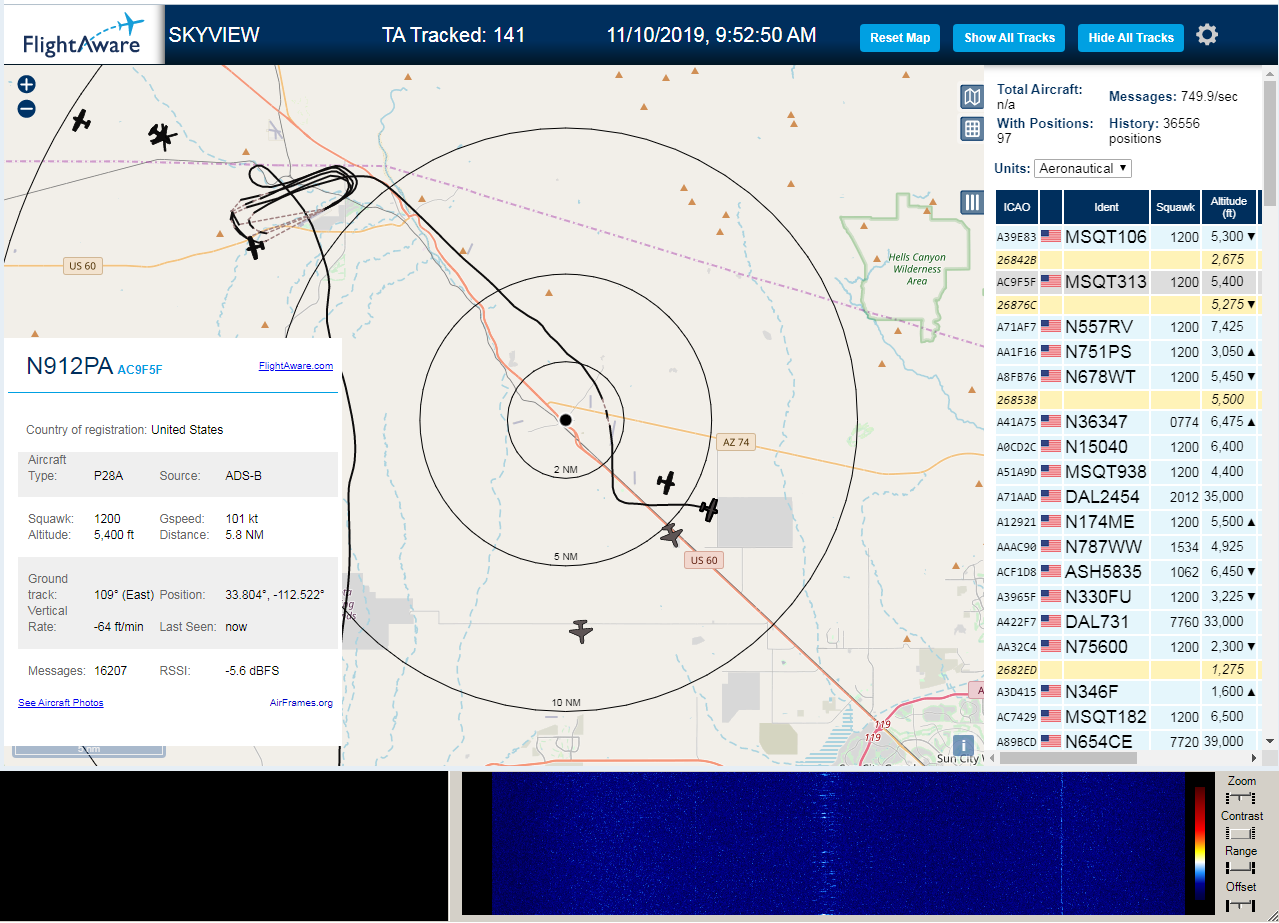Viewport: 1279px width, 923px height.
Task: Adjust the spectrum Offset slider
Action: (x=1241, y=904)
